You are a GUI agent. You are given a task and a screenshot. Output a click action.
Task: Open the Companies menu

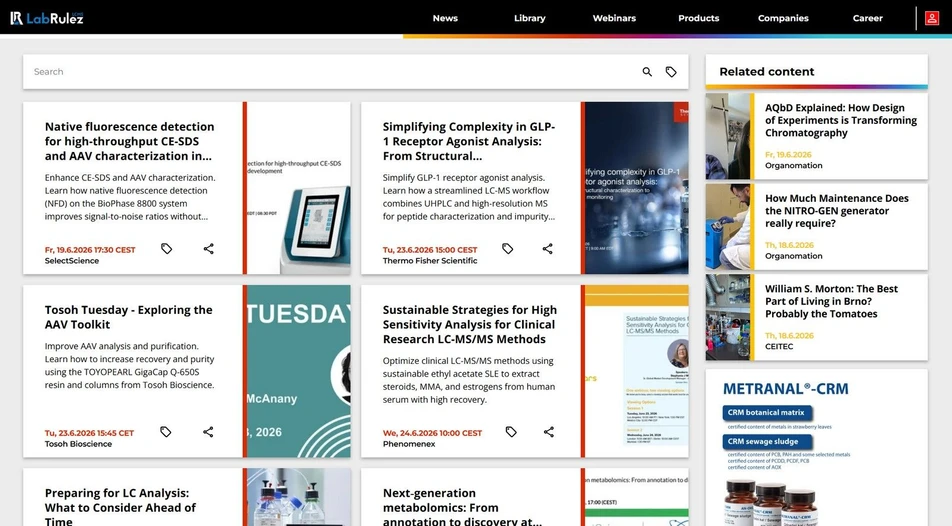783,18
